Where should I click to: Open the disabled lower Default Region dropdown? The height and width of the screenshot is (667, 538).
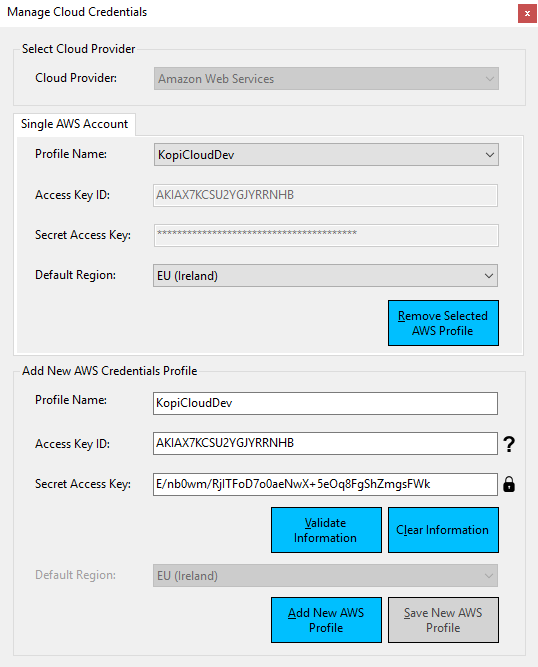[325, 576]
